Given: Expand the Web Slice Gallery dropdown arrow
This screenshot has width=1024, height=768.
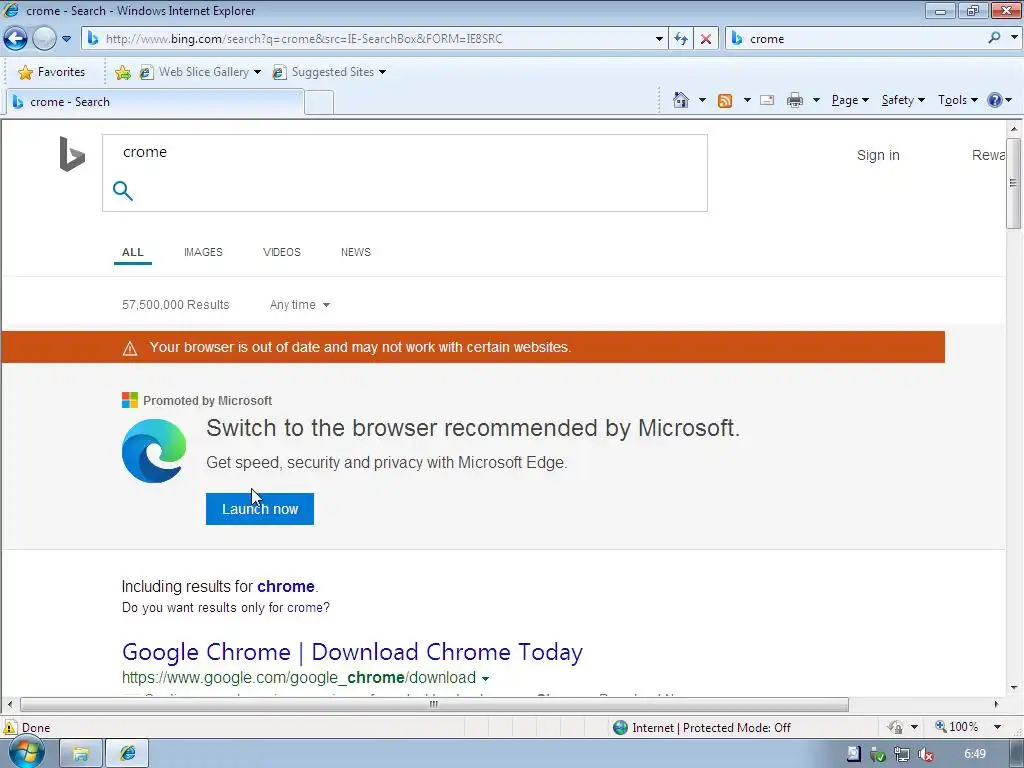Looking at the screenshot, I should (257, 72).
